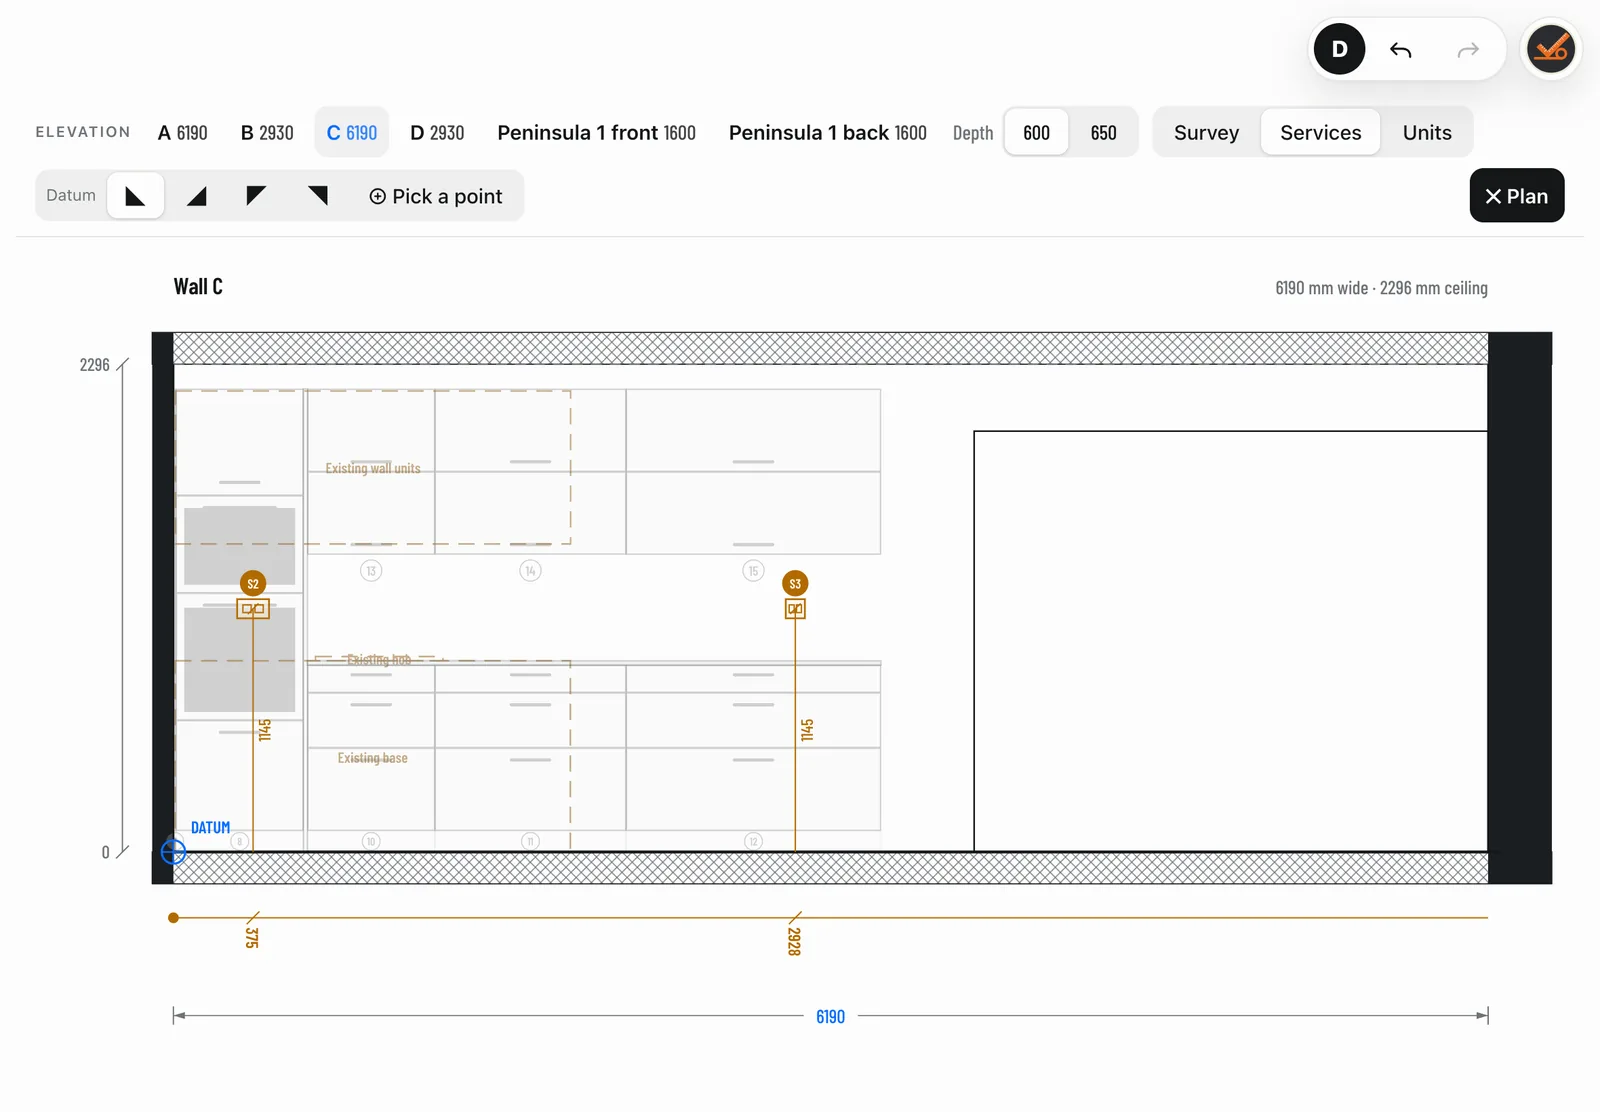Click the redo arrow icon
The height and width of the screenshot is (1112, 1600).
coord(1467,50)
